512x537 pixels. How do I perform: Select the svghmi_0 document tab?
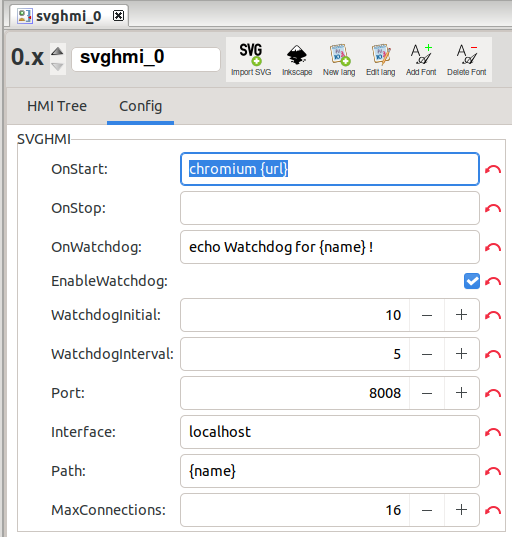[x=68, y=16]
